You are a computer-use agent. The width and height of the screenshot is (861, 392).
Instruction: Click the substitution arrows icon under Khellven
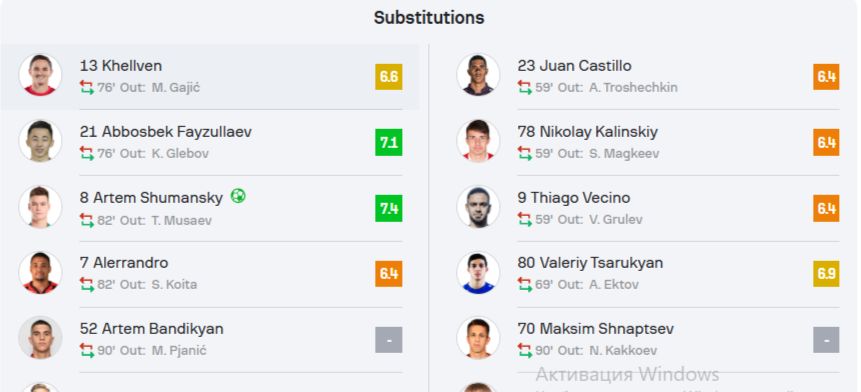87,88
